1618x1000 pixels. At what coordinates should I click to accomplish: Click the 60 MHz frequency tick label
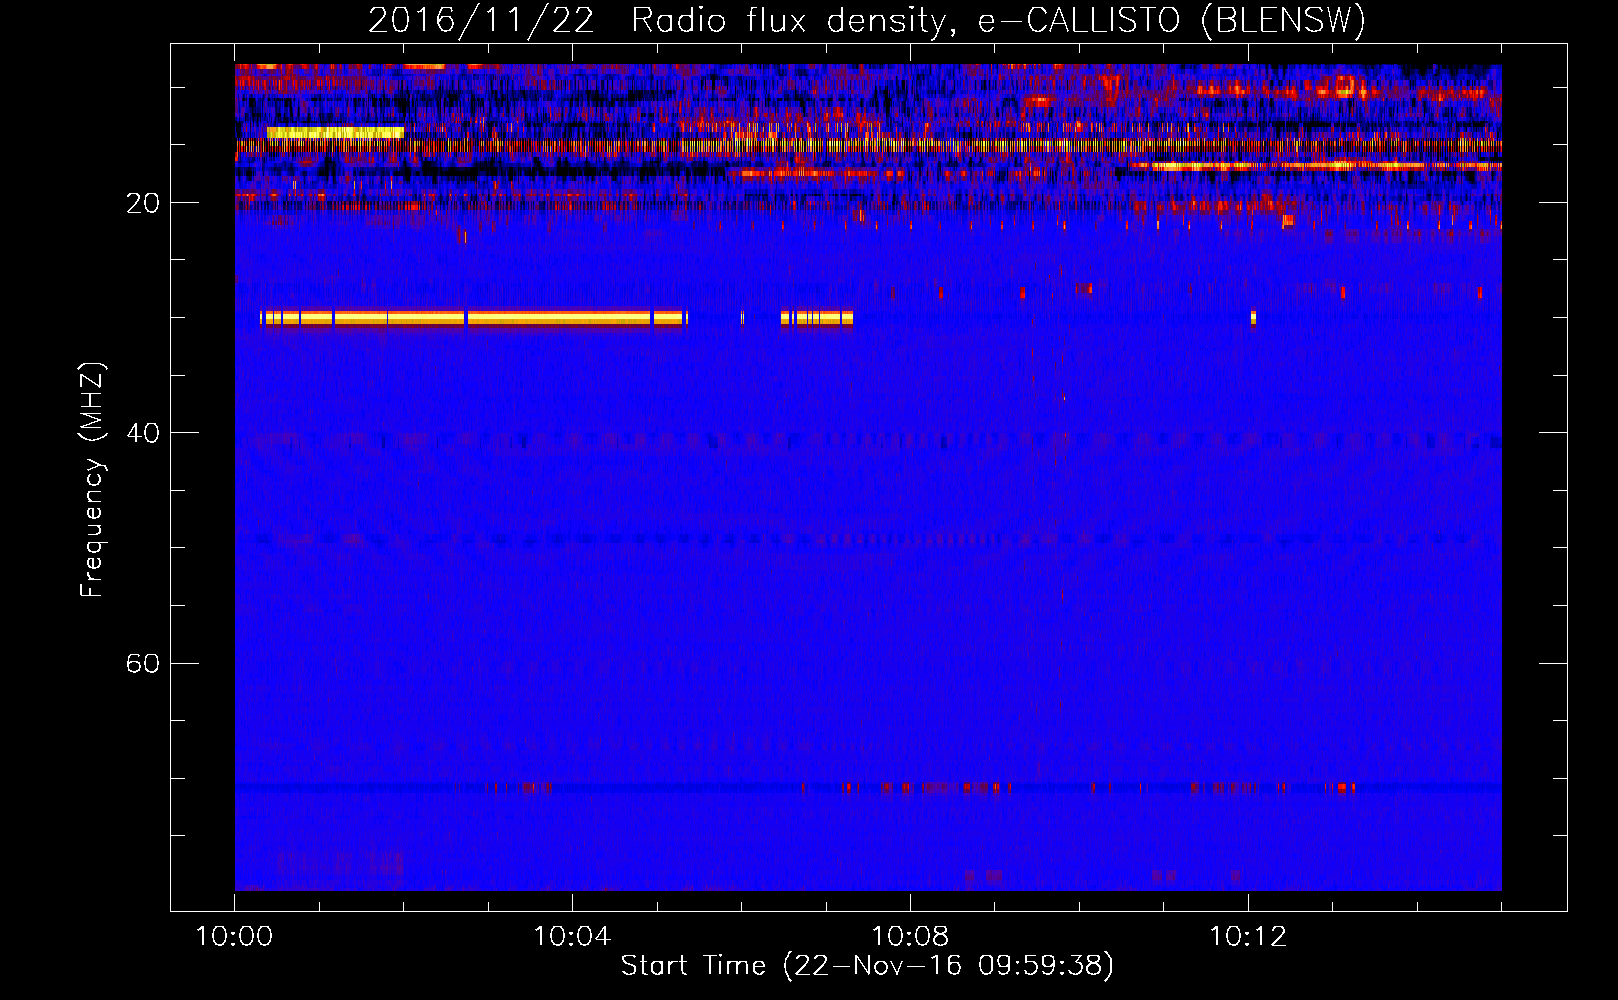[142, 663]
